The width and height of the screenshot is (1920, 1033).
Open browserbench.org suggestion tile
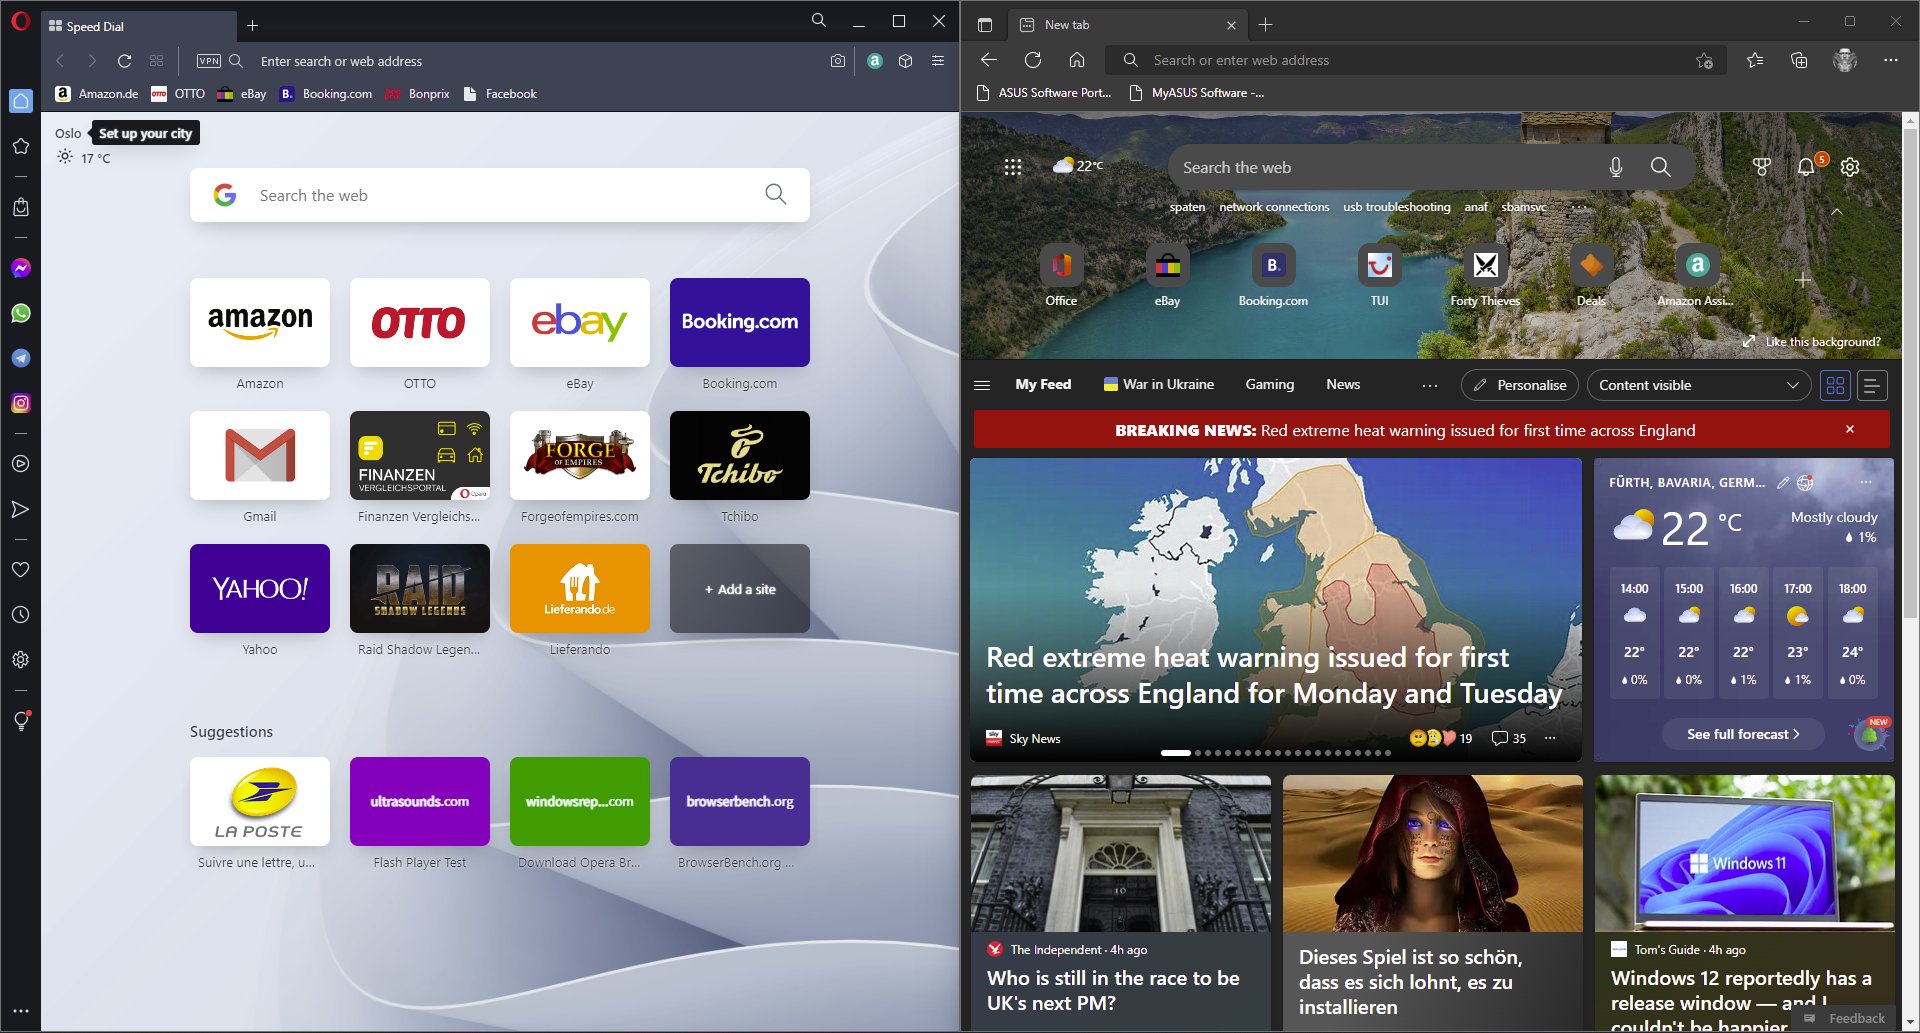[x=740, y=801]
